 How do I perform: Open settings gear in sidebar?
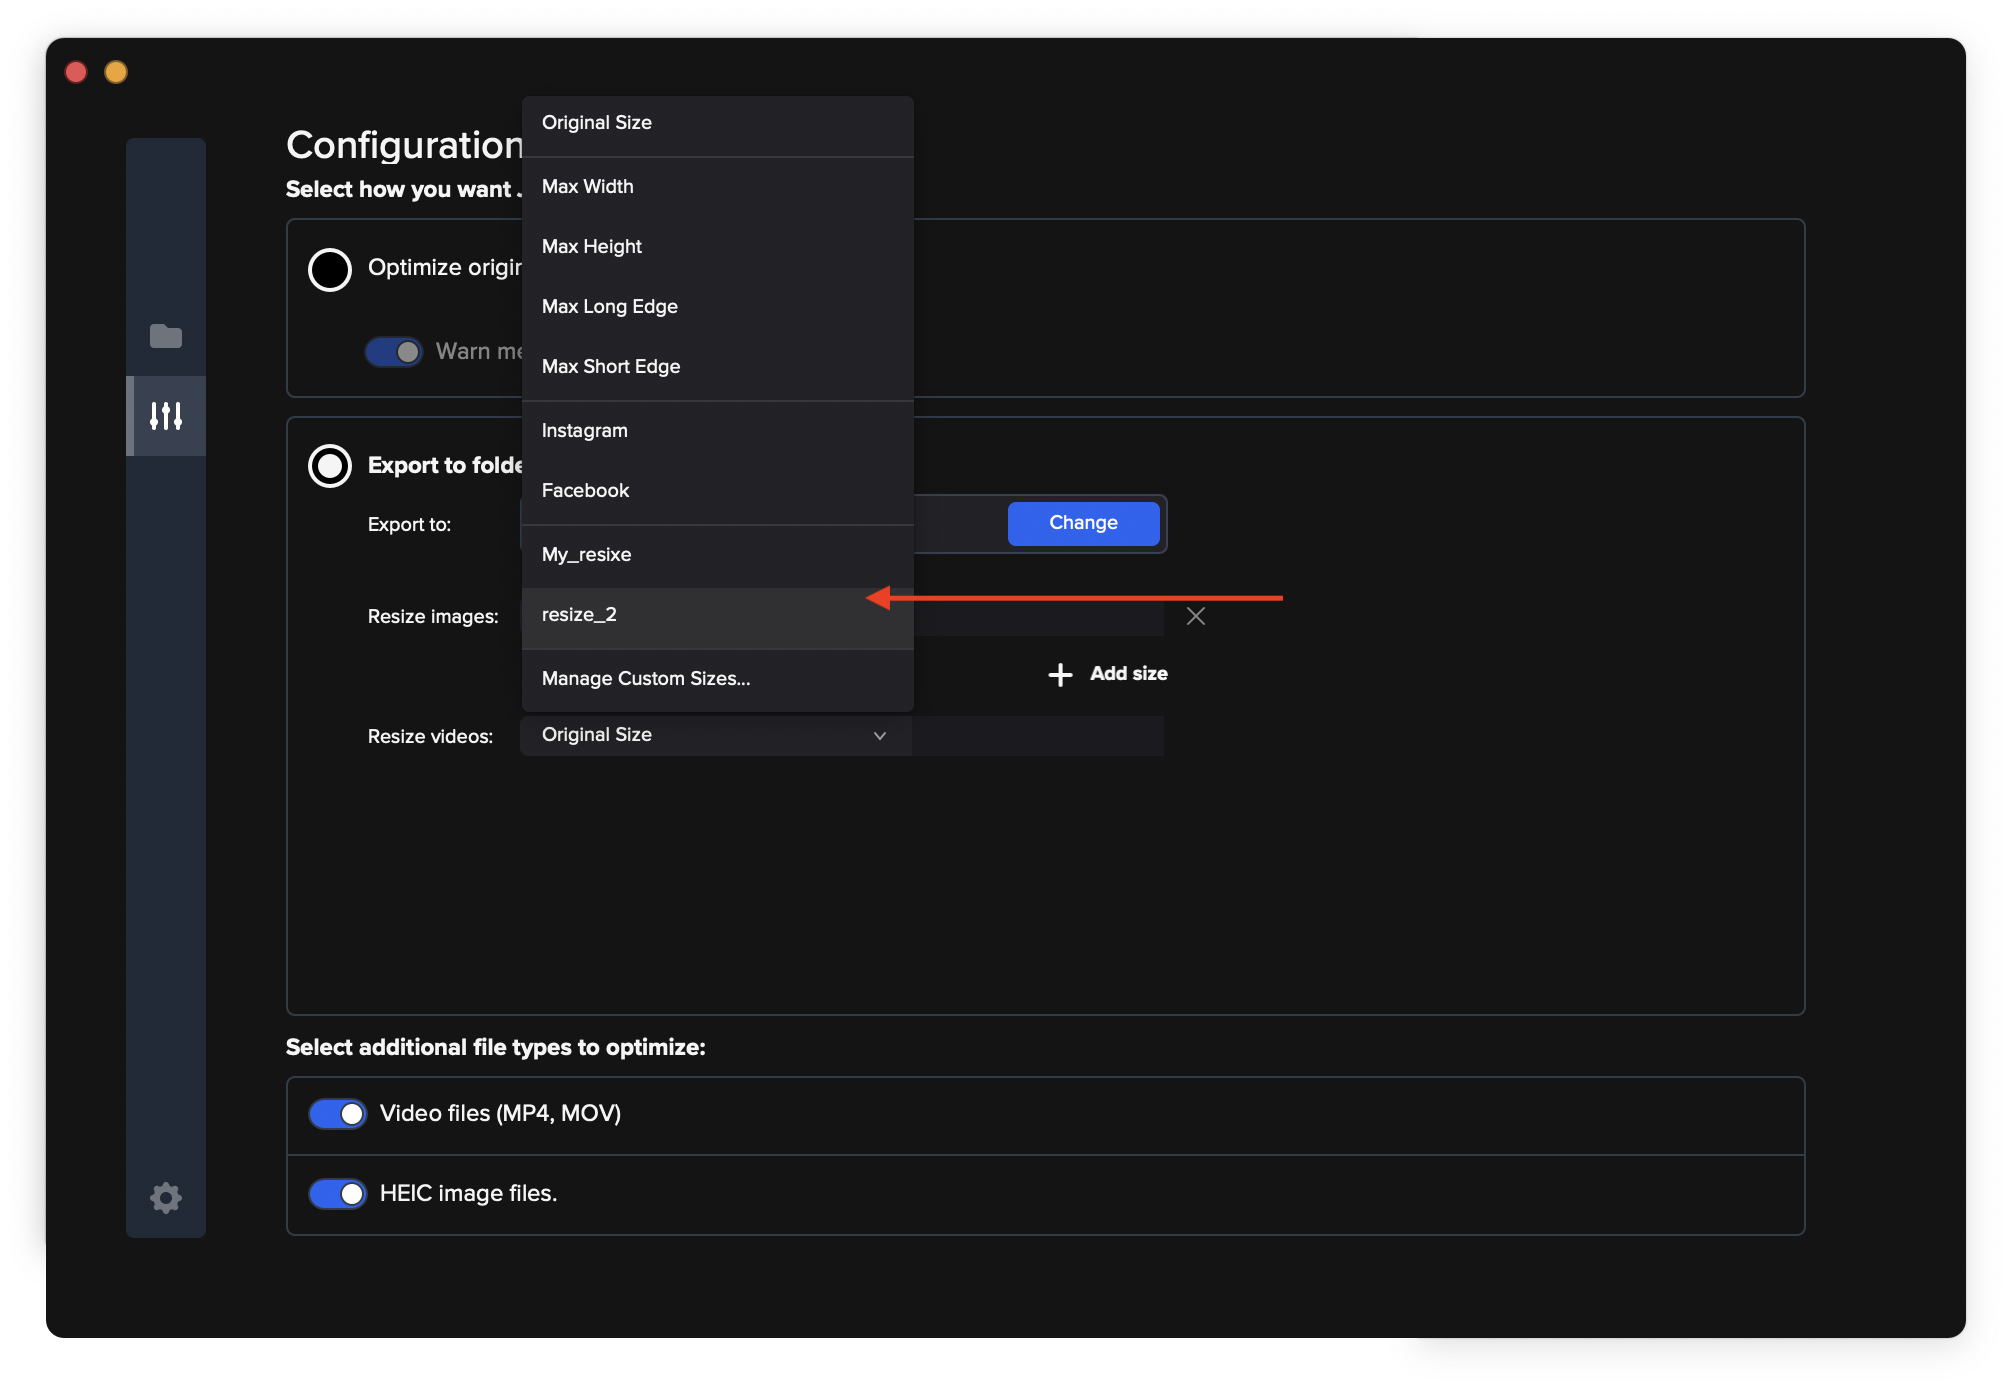point(166,1197)
